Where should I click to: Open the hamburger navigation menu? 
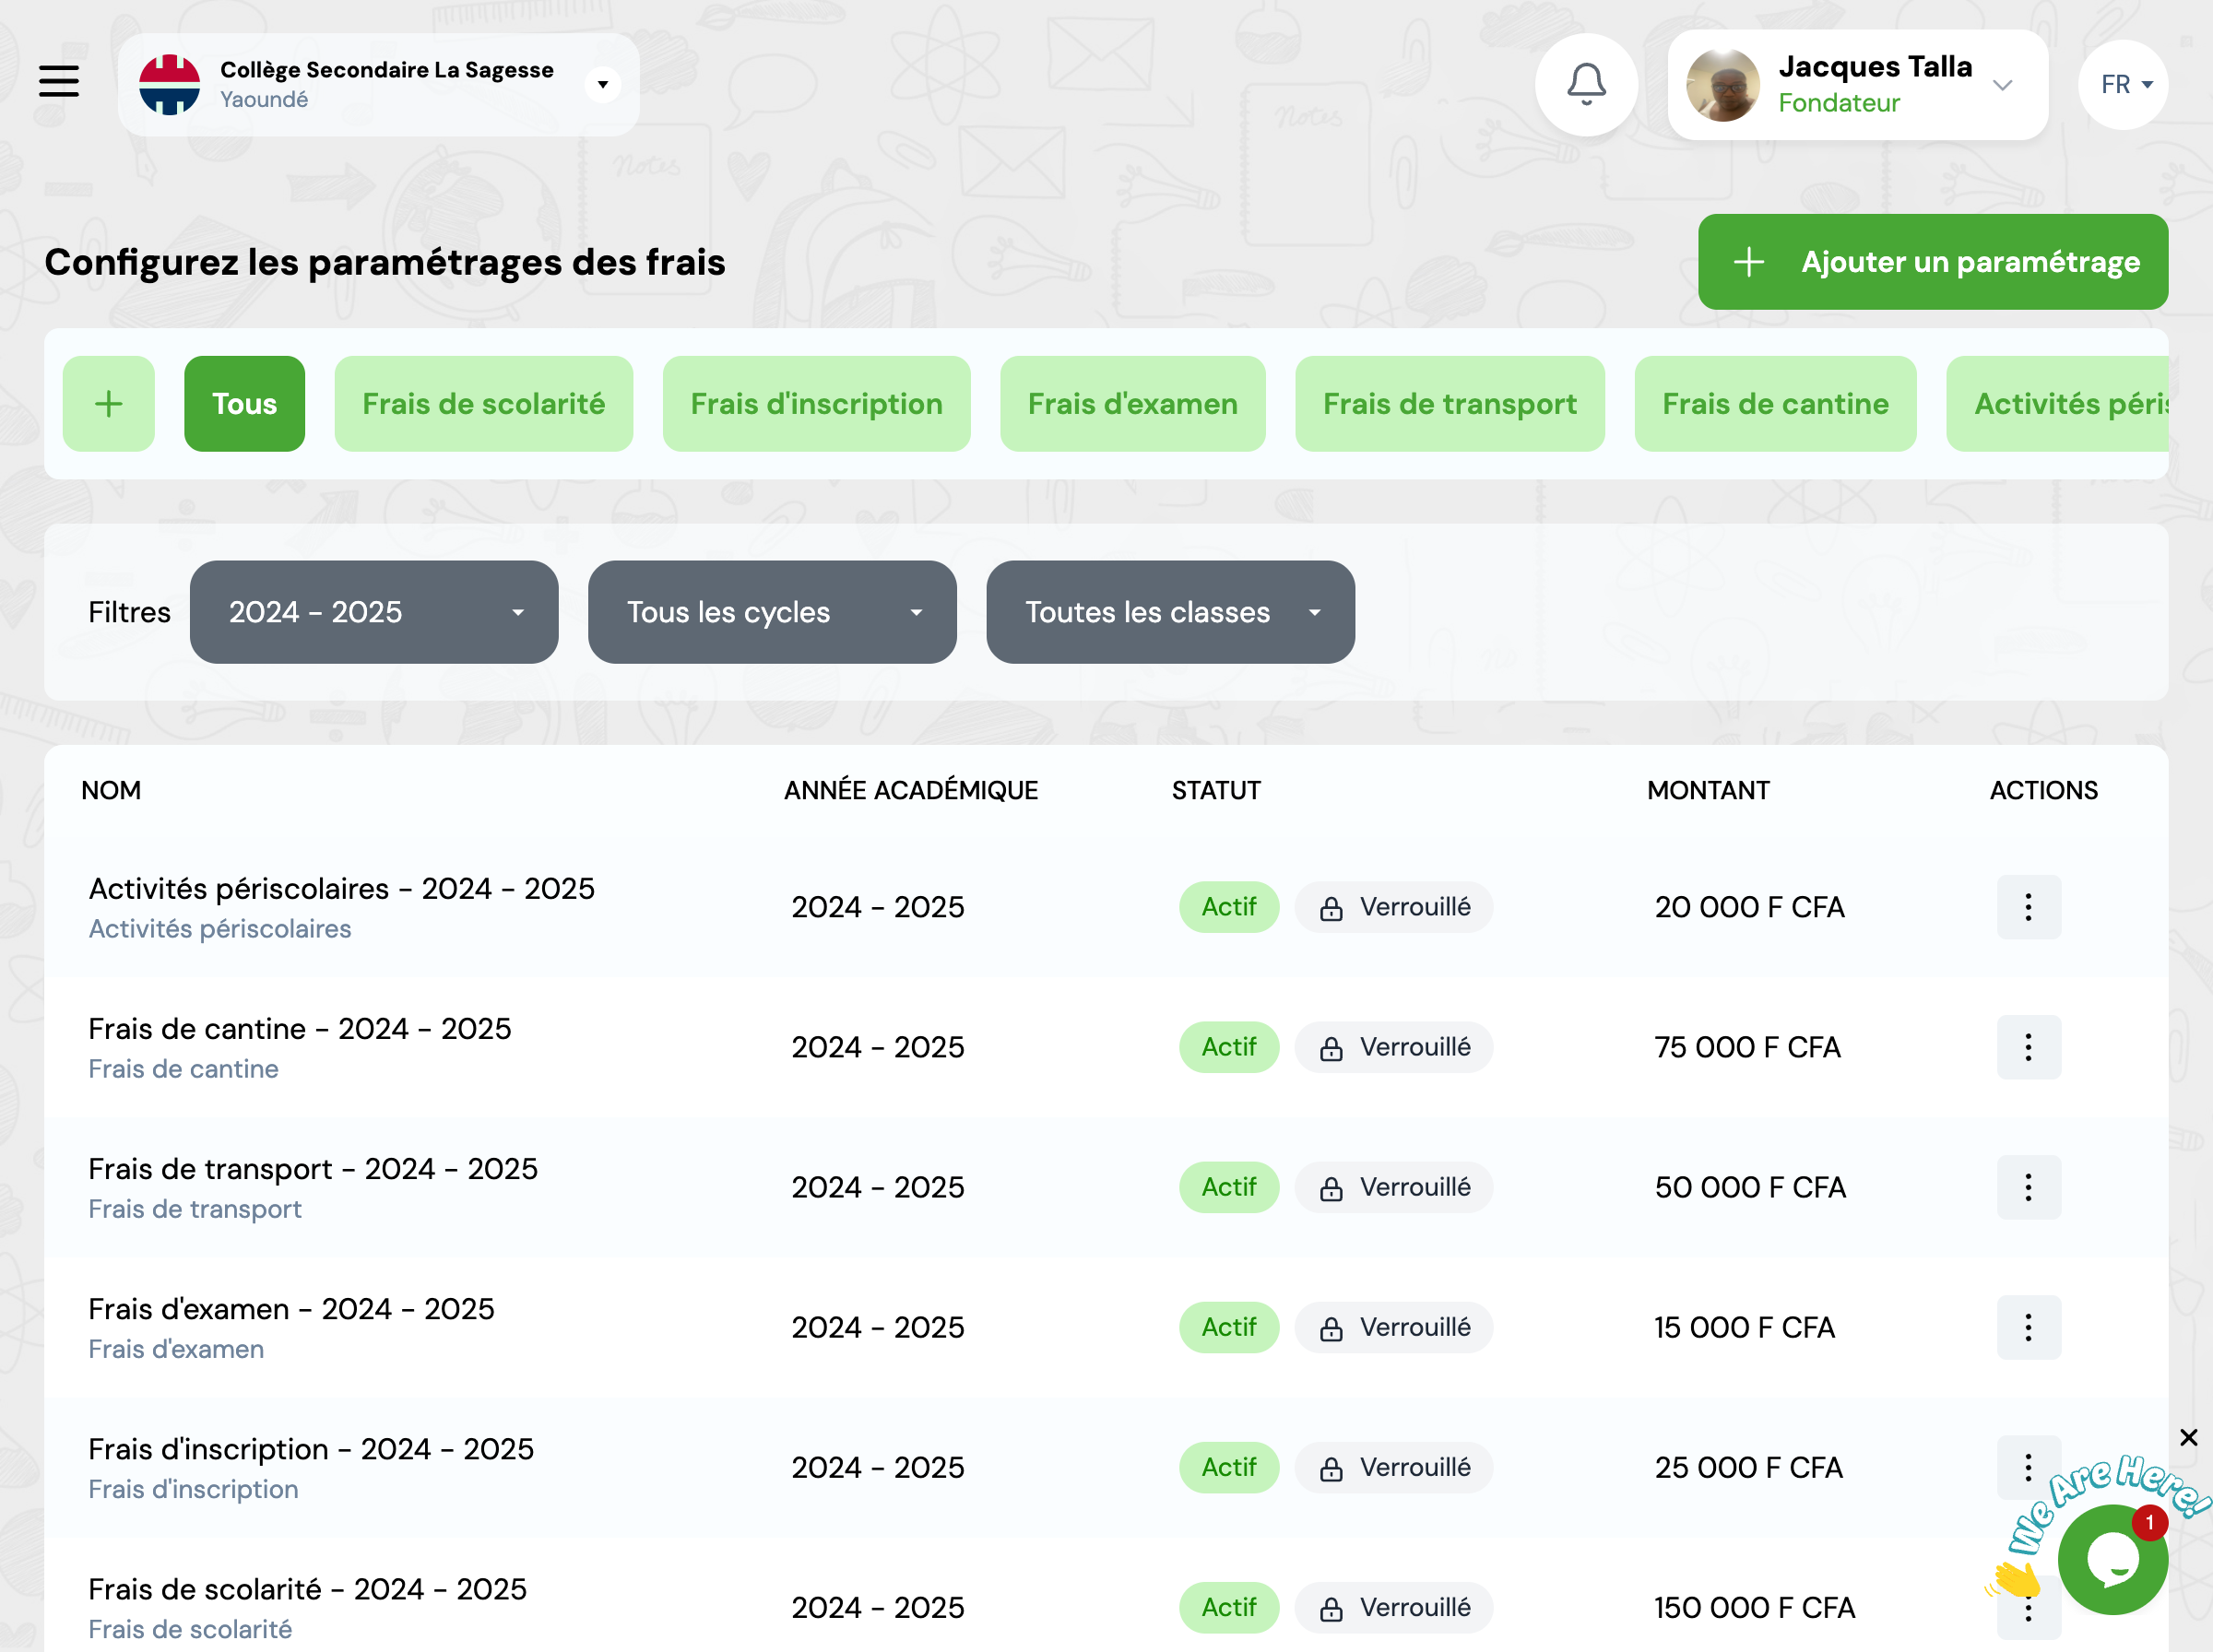tap(59, 81)
